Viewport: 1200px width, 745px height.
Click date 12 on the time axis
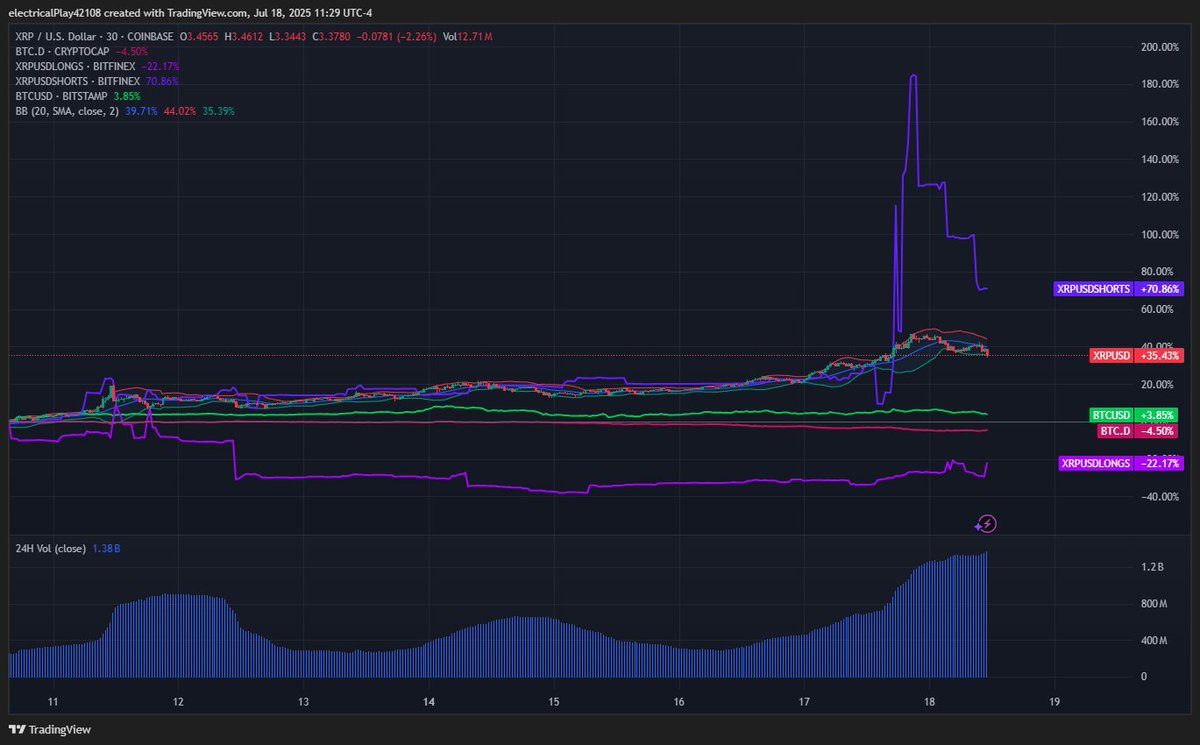(x=178, y=701)
